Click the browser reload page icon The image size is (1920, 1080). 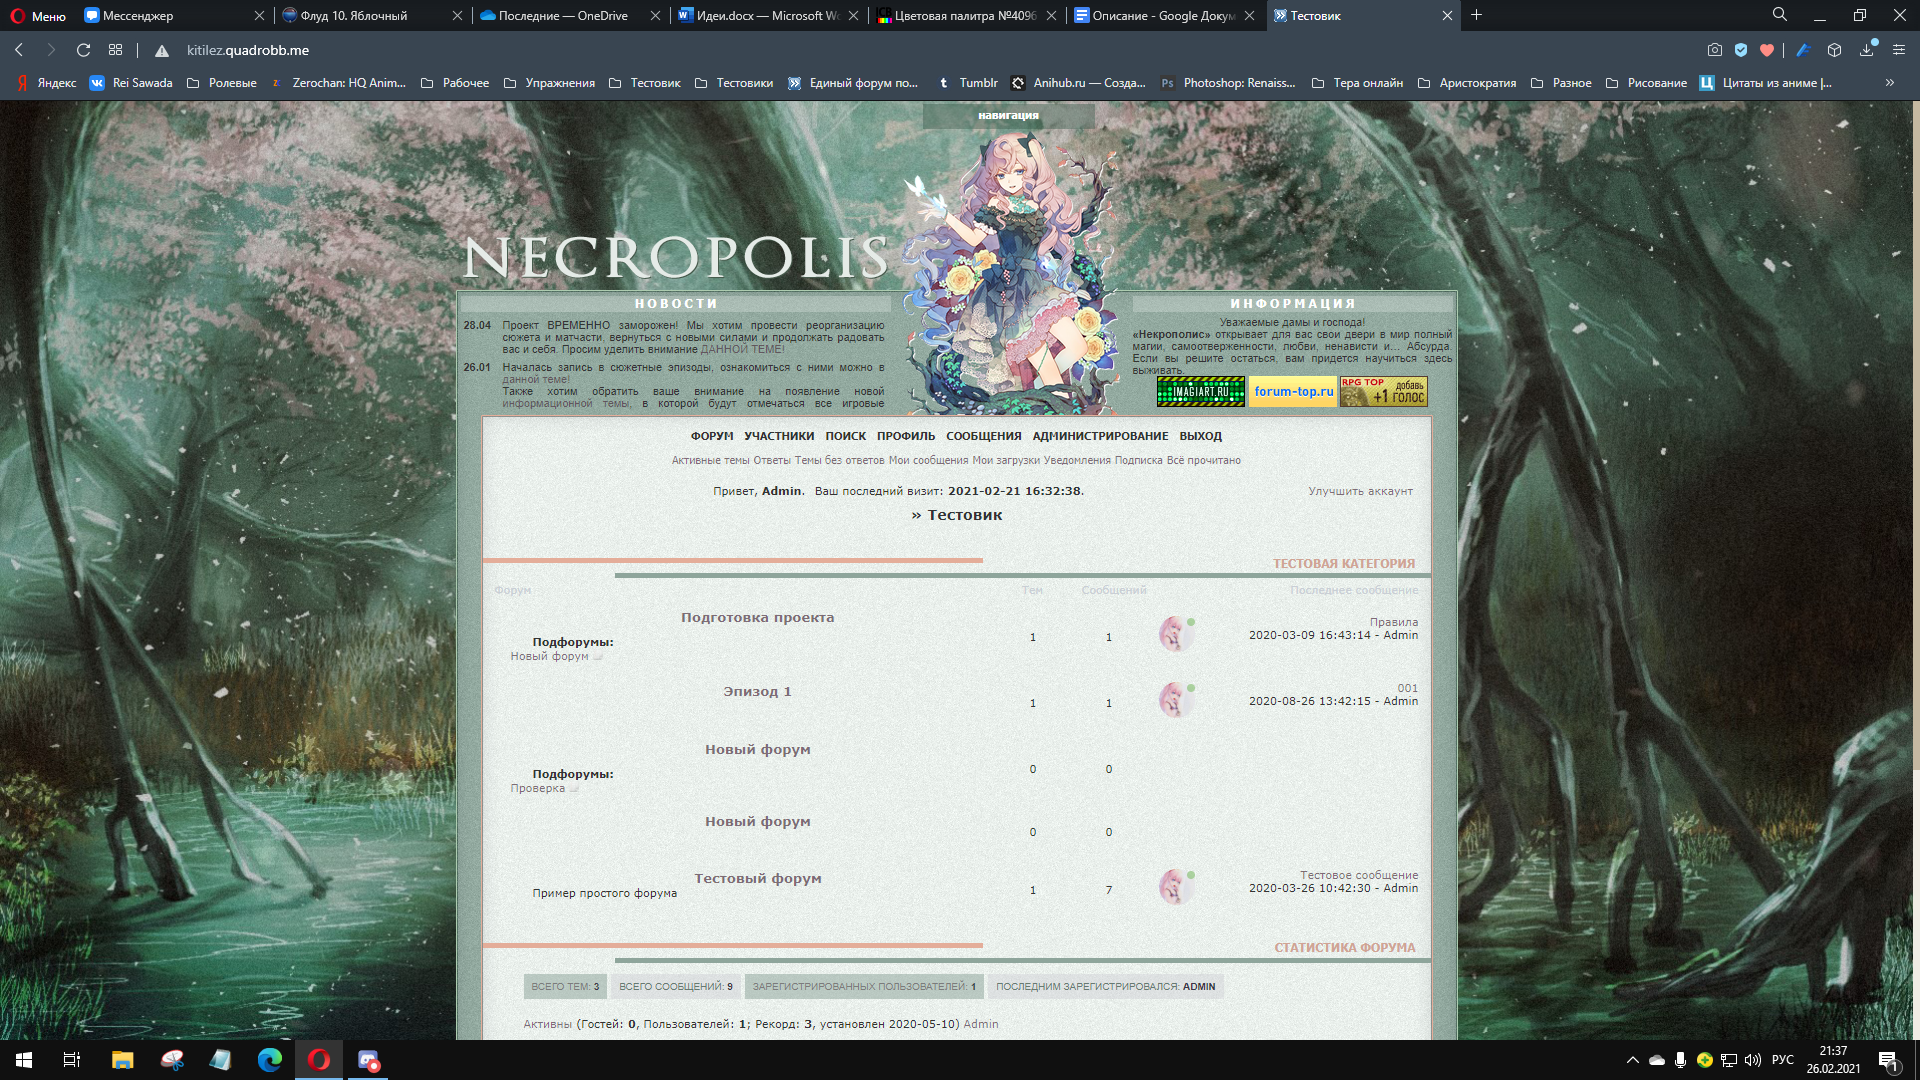tap(84, 50)
